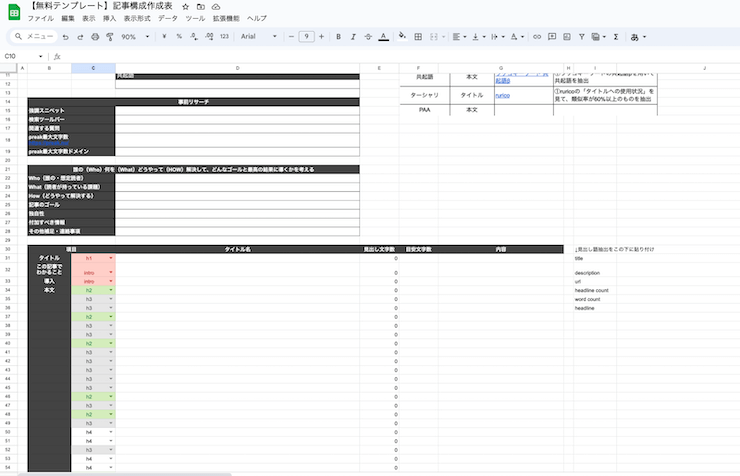Screen dimensions: 740x476
Task: Open the vertical align dropdown
Action: [x=479, y=37]
